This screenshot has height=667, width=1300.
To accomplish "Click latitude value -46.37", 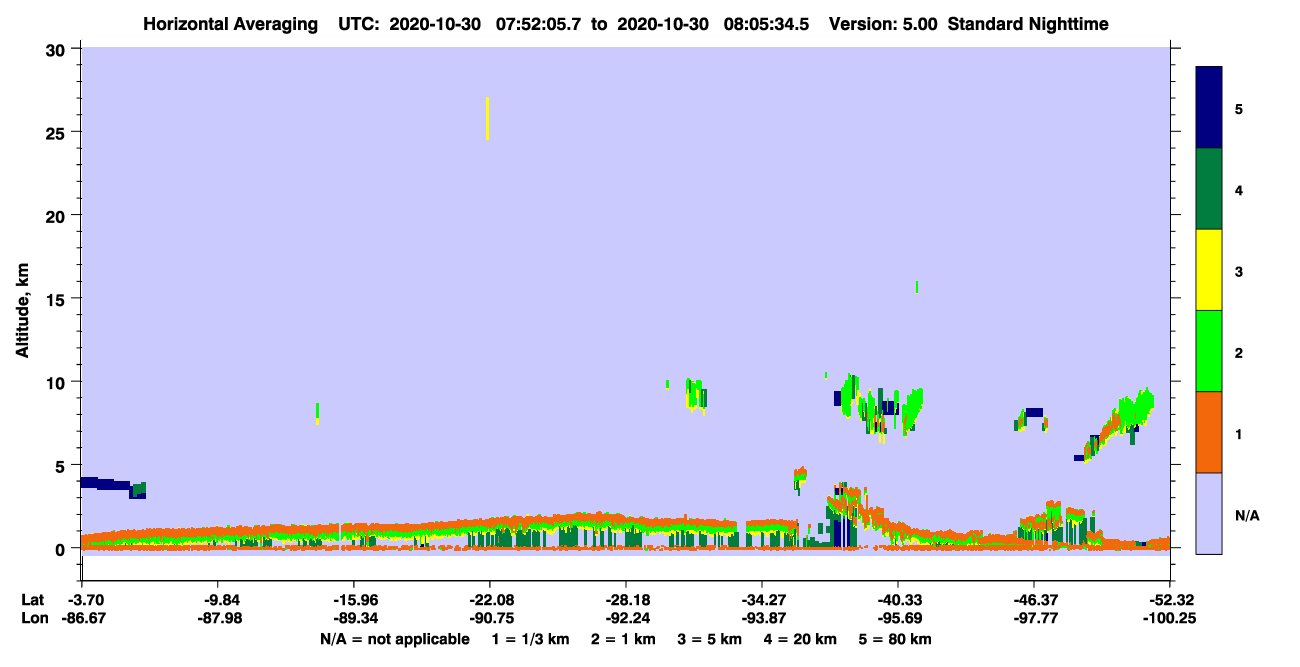I will point(1034,600).
